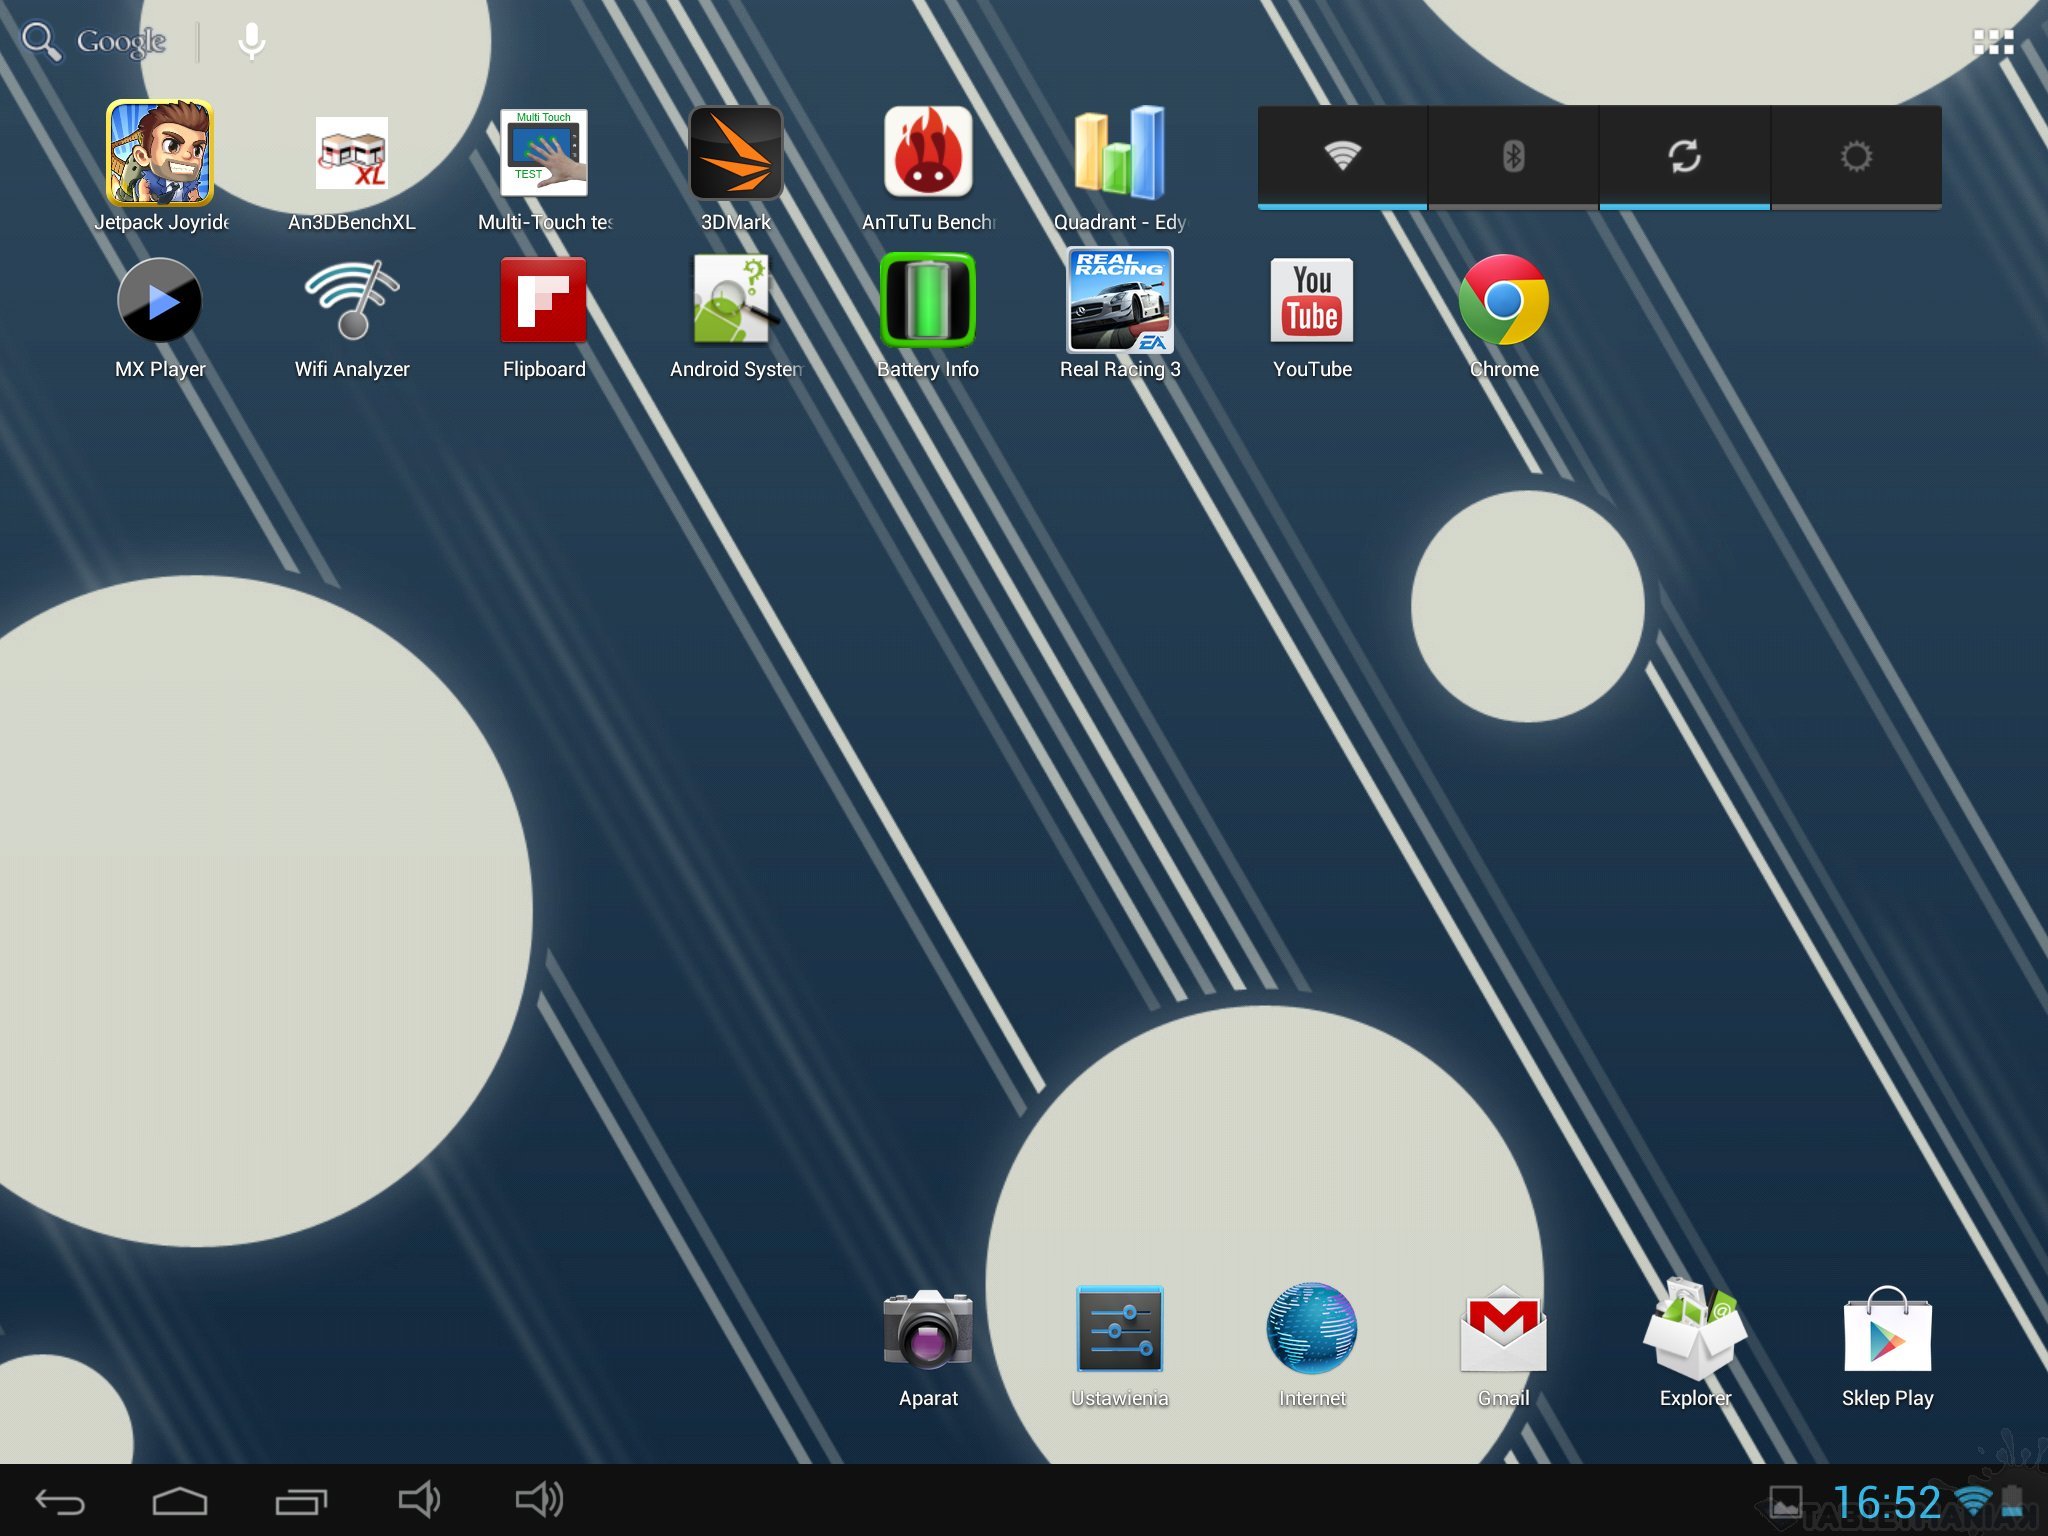Open Real Racing 3 game
Viewport: 2048px width, 1536px height.
coord(1120,301)
